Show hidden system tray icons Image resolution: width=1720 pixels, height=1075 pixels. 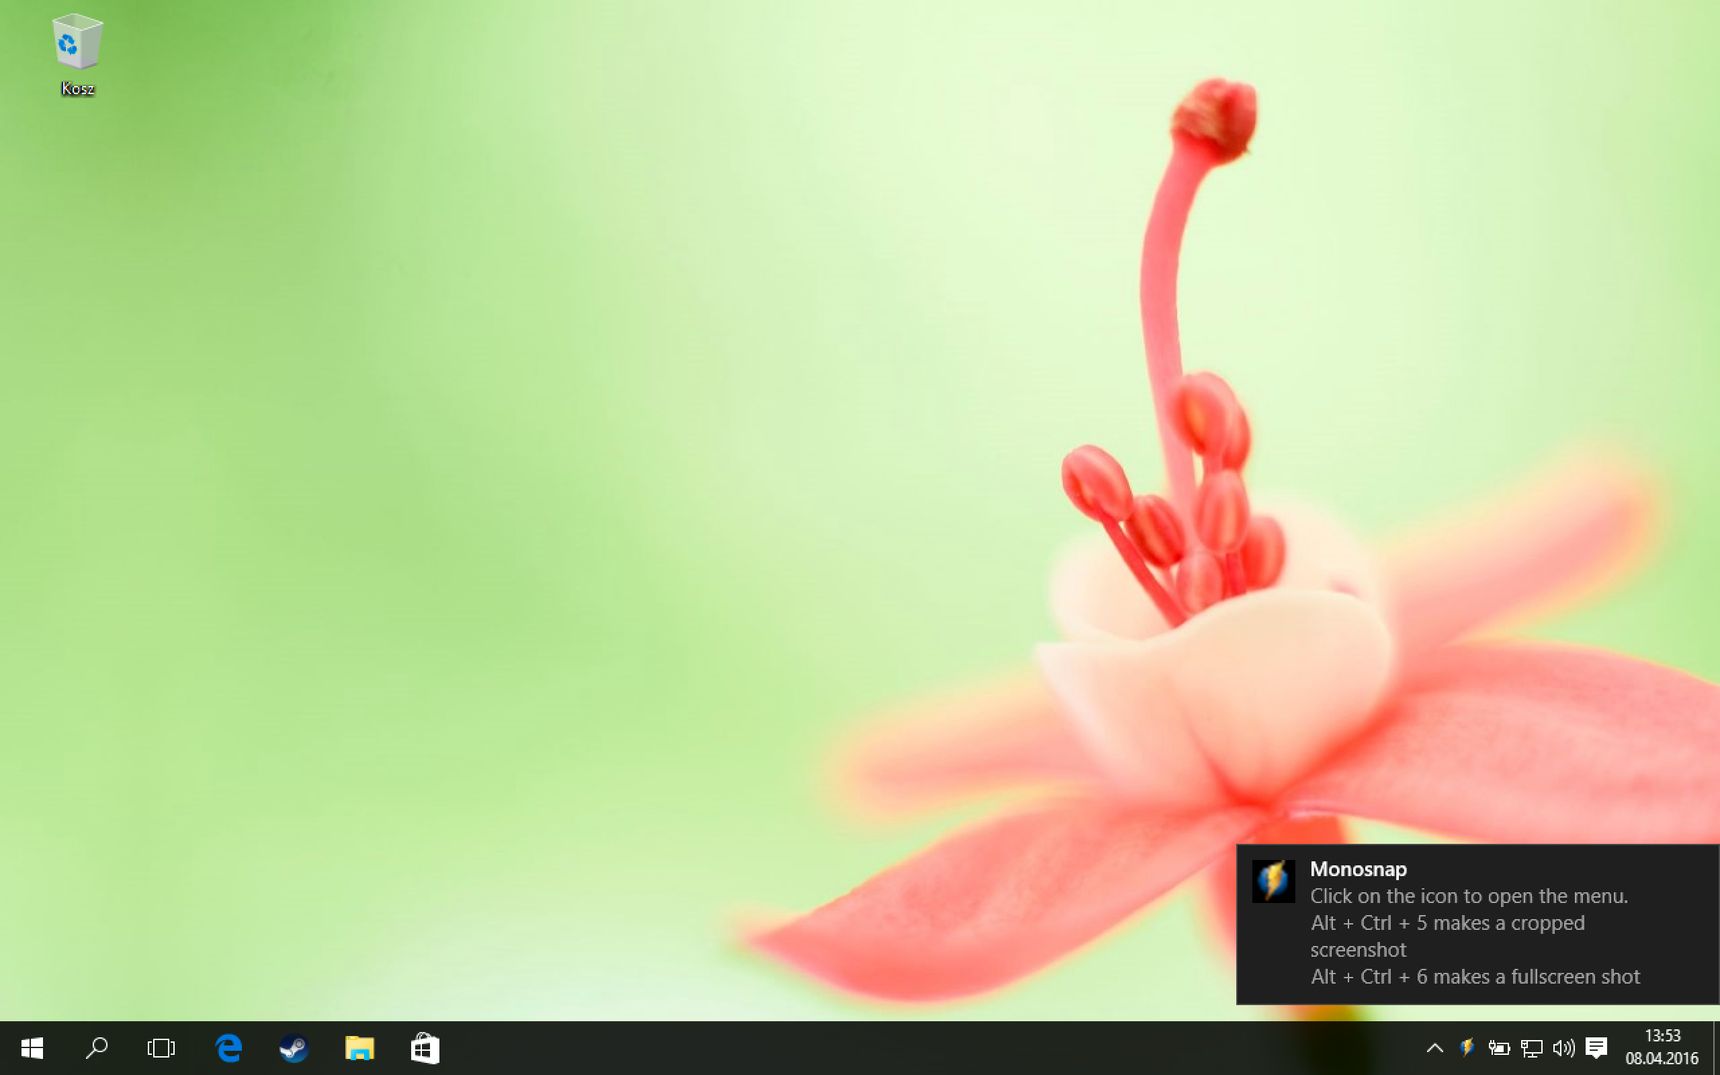[1434, 1048]
